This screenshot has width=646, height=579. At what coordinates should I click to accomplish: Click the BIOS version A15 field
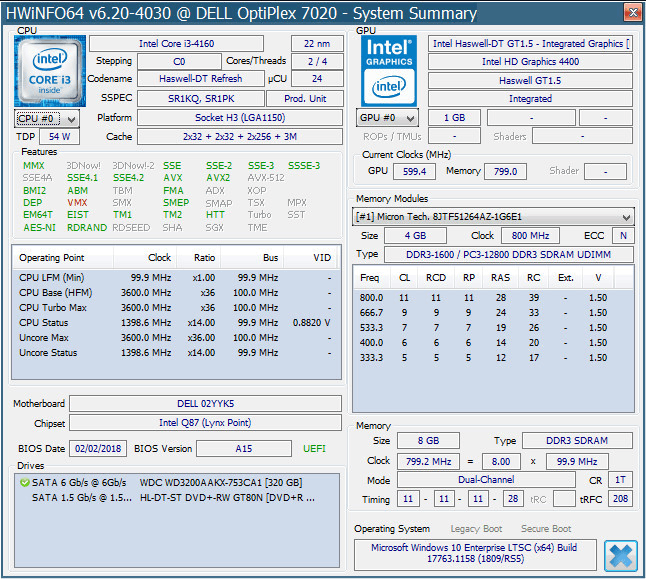click(x=244, y=449)
